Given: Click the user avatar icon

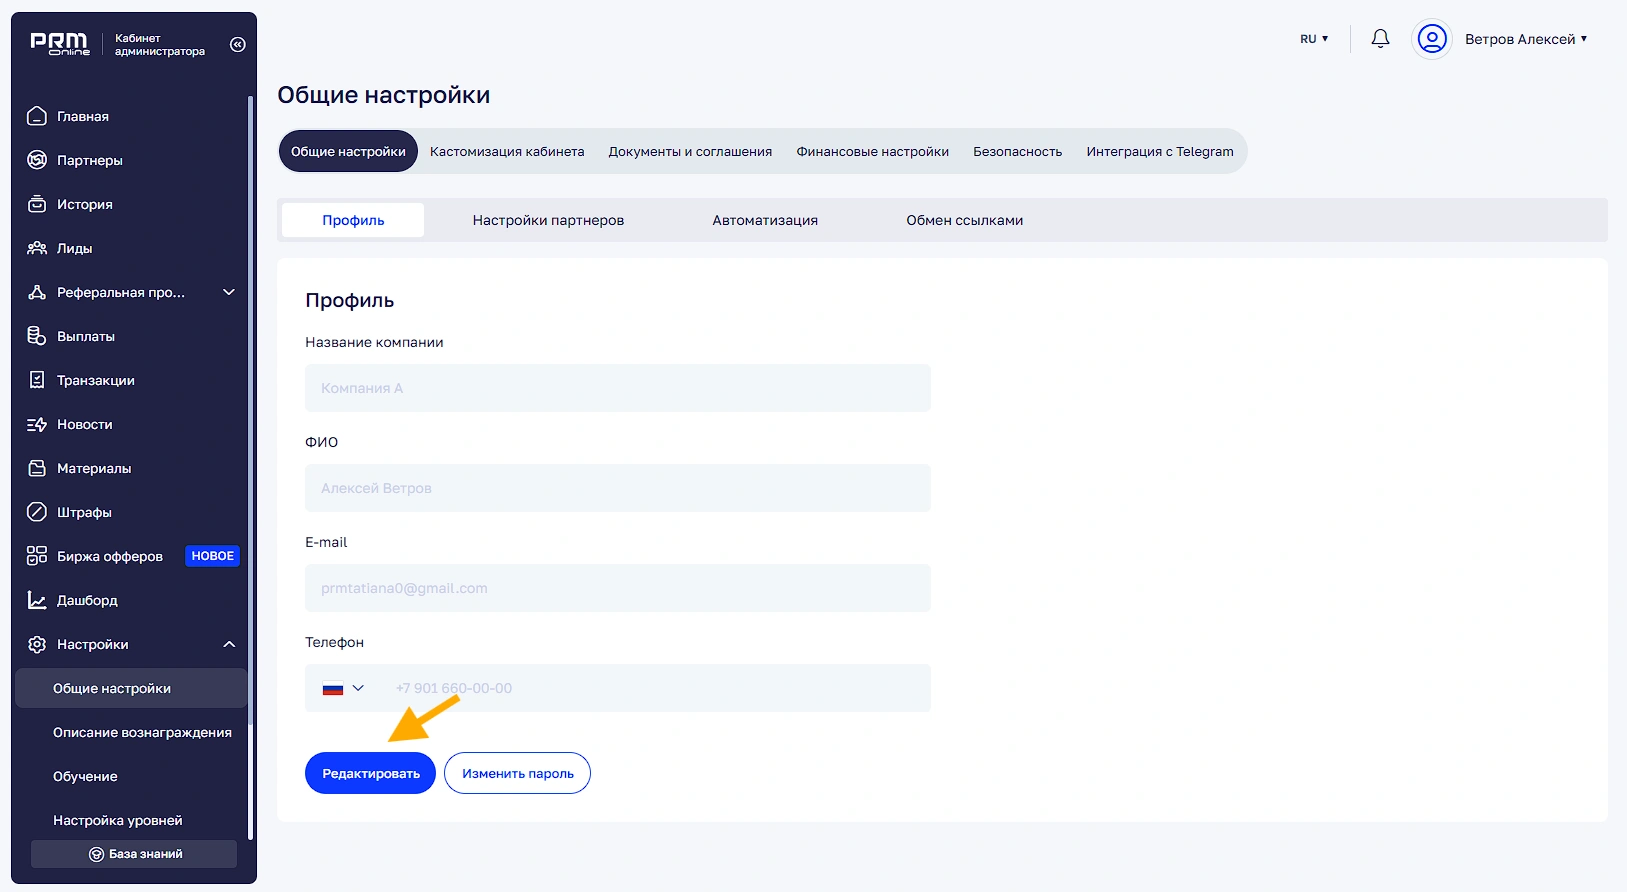Looking at the screenshot, I should (1432, 39).
